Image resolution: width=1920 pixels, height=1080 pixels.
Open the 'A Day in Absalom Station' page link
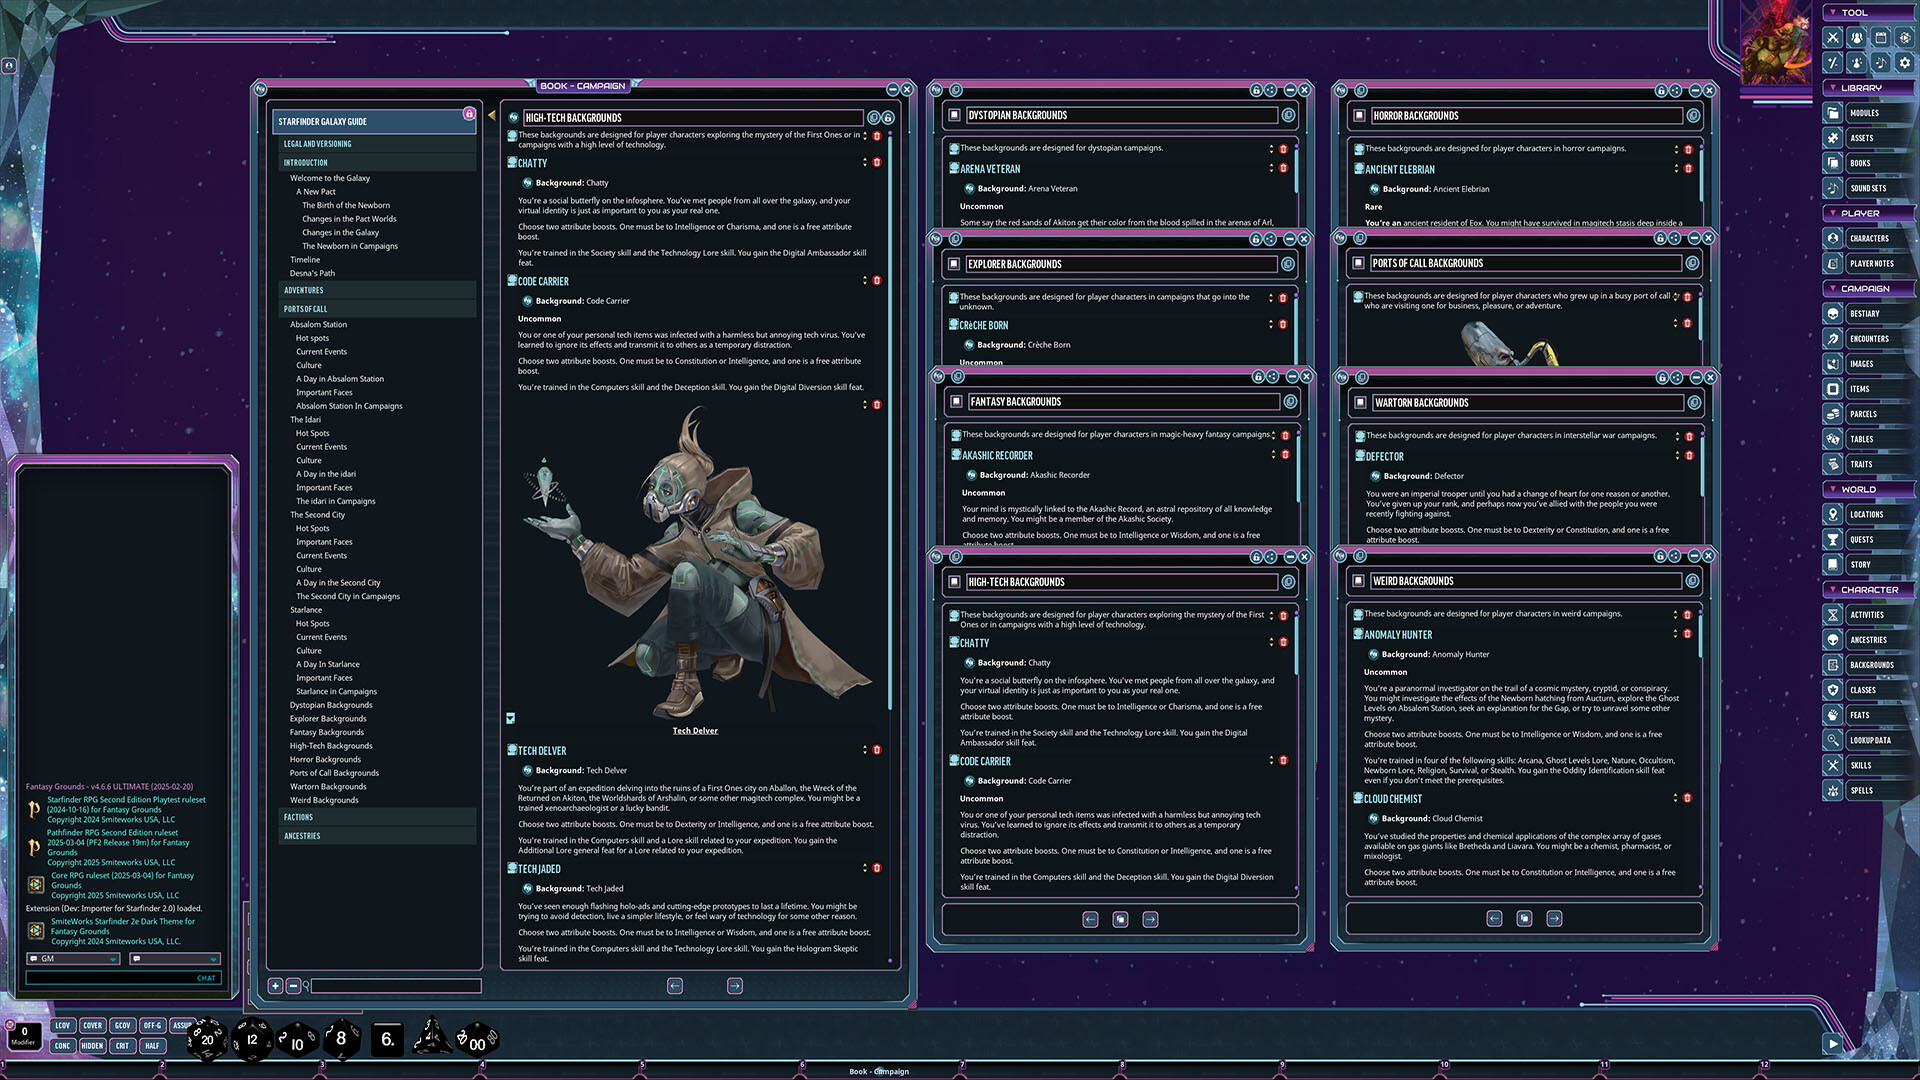[x=340, y=378]
